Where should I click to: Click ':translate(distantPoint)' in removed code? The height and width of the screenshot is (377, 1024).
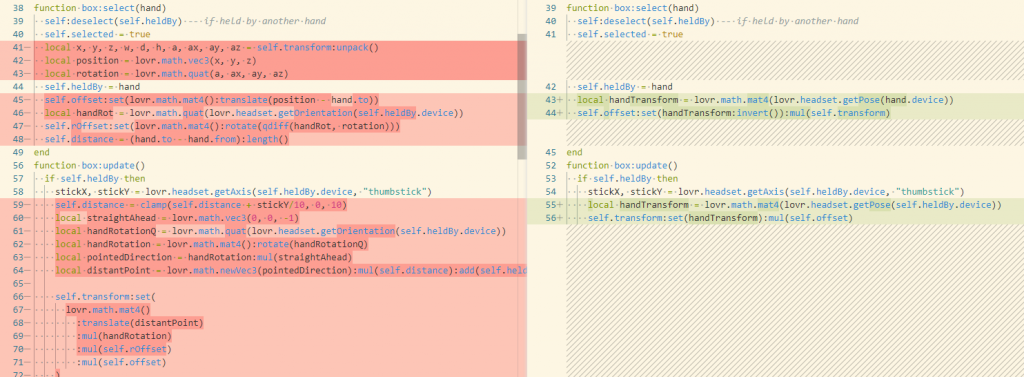[x=140, y=322]
